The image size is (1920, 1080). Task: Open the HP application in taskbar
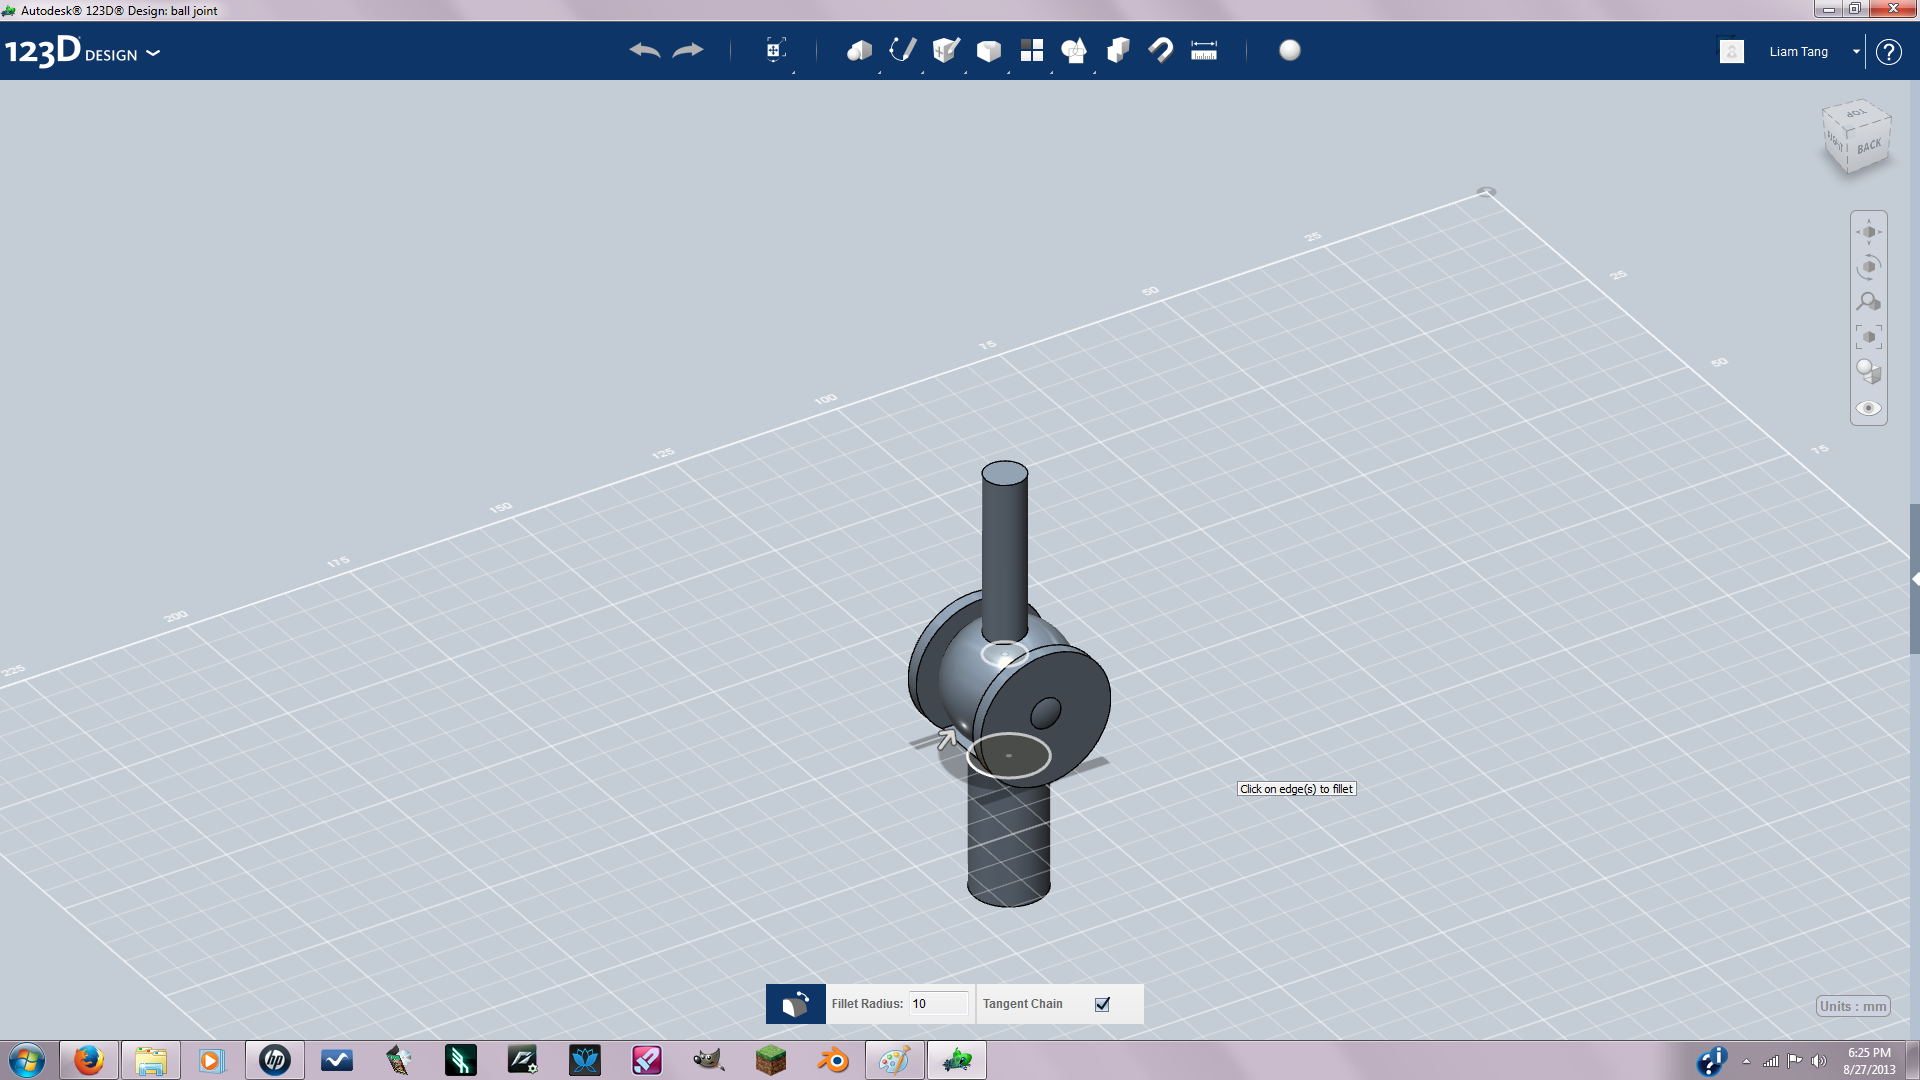274,1060
